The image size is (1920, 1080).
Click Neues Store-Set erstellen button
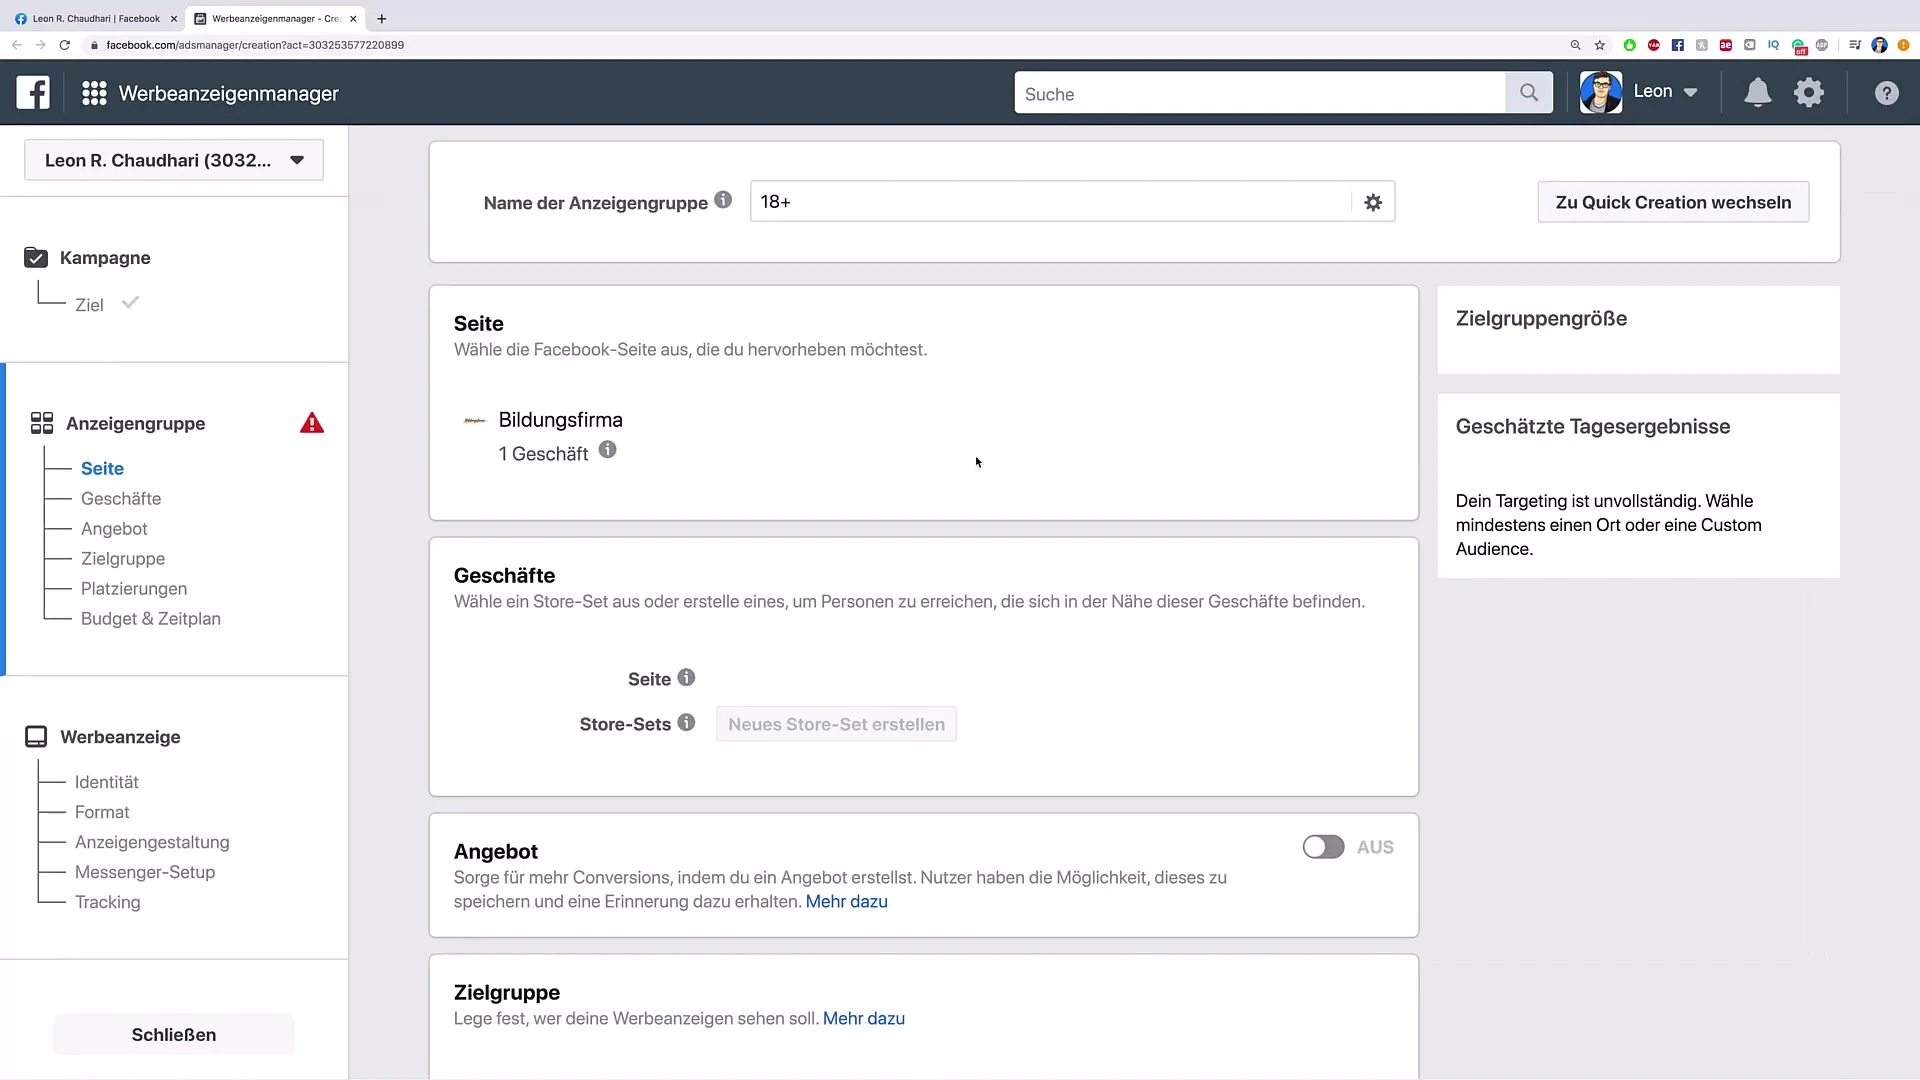(x=836, y=724)
